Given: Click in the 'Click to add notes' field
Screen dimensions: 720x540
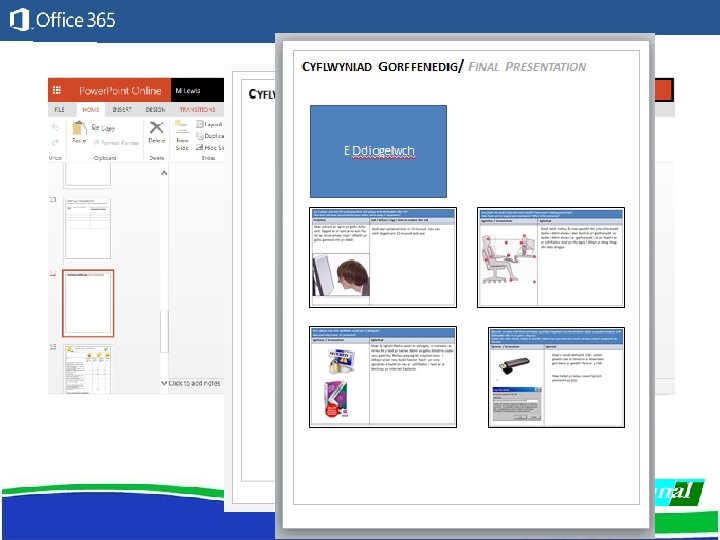Looking at the screenshot, I should [194, 383].
